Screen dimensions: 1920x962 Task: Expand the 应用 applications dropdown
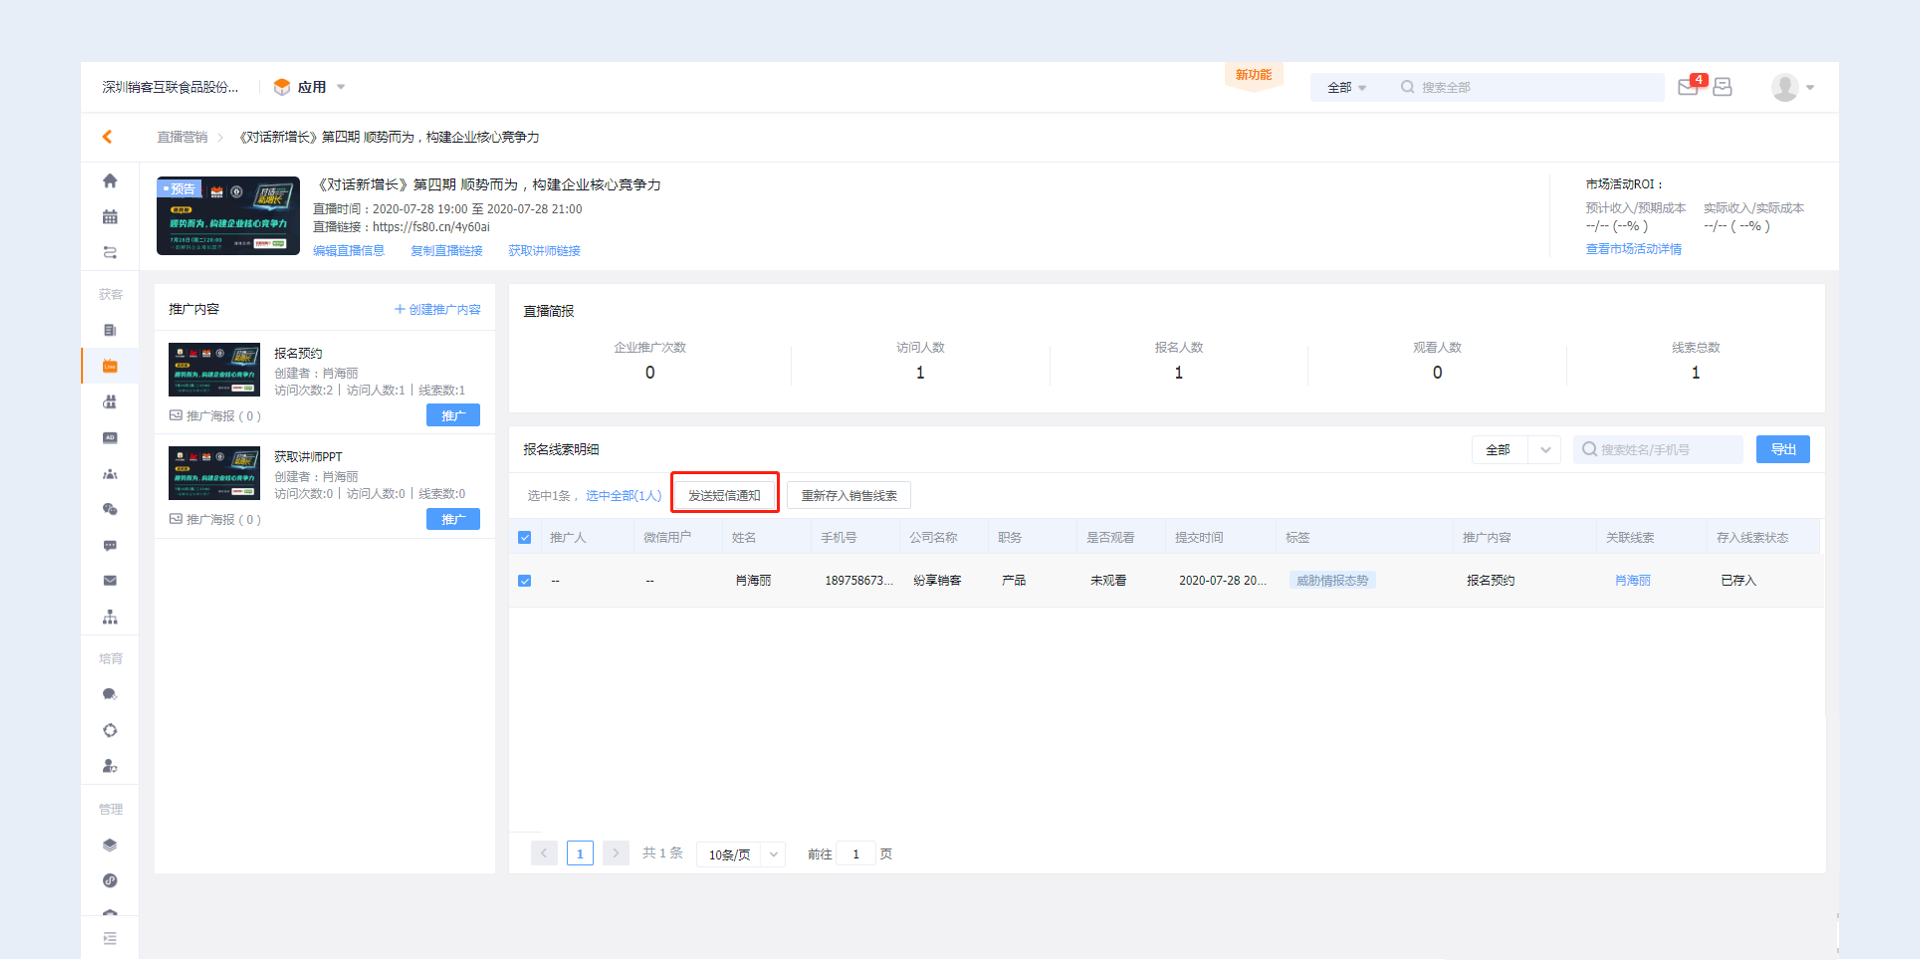tap(341, 87)
